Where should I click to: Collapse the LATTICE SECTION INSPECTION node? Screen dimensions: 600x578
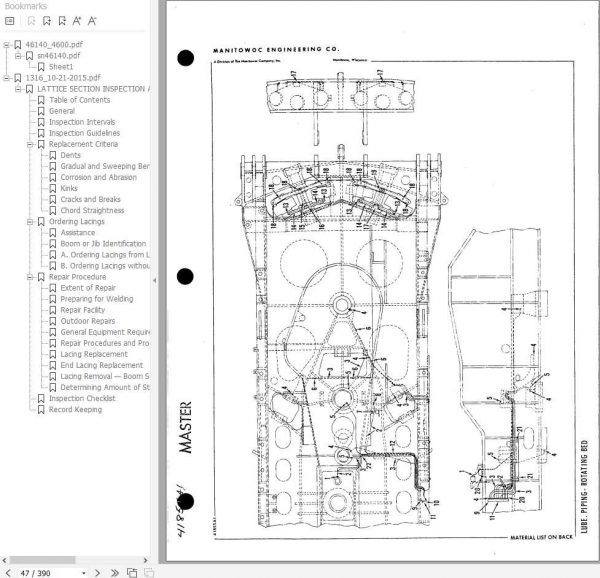tap(18, 89)
